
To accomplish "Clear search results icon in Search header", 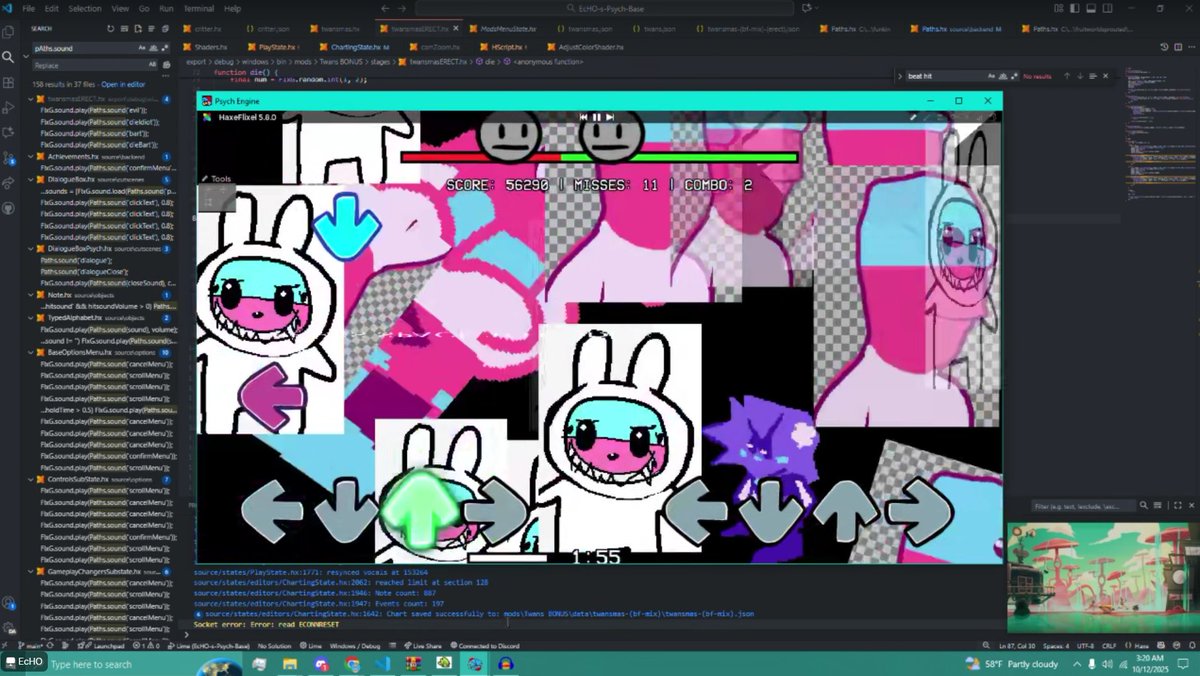I will pyautogui.click(x=124, y=29).
